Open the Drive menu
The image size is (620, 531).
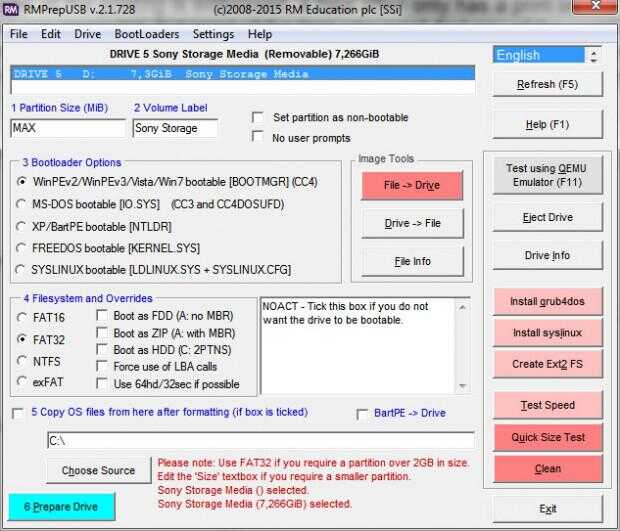[x=87, y=34]
